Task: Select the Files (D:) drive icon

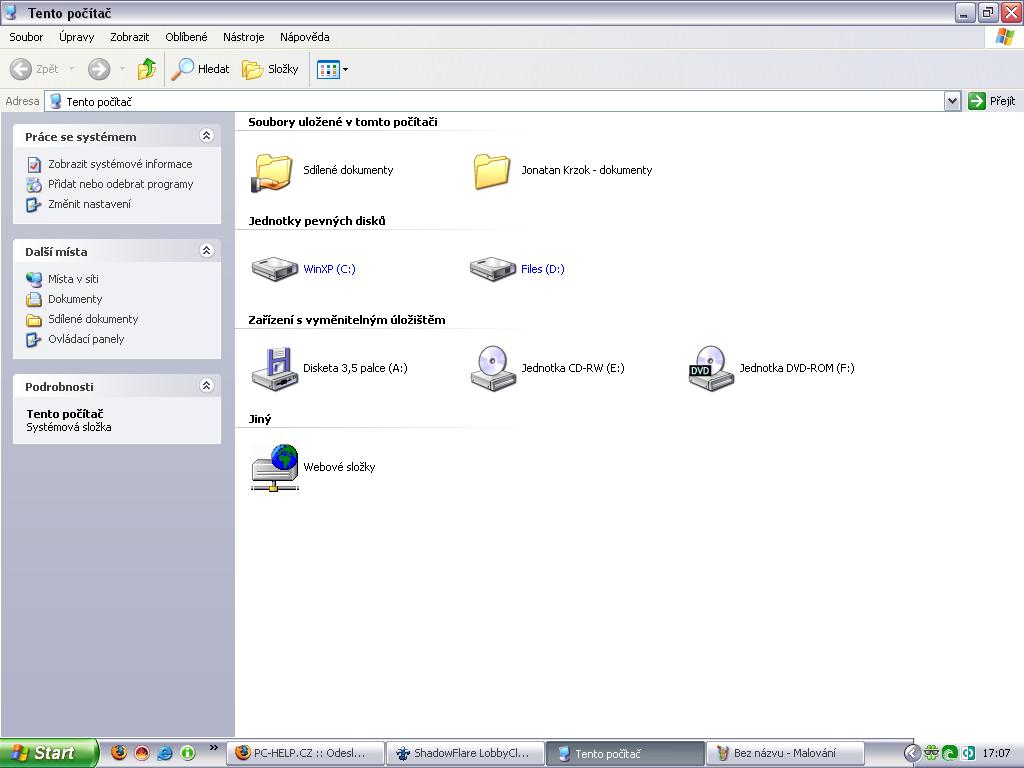Action: pyautogui.click(x=493, y=268)
